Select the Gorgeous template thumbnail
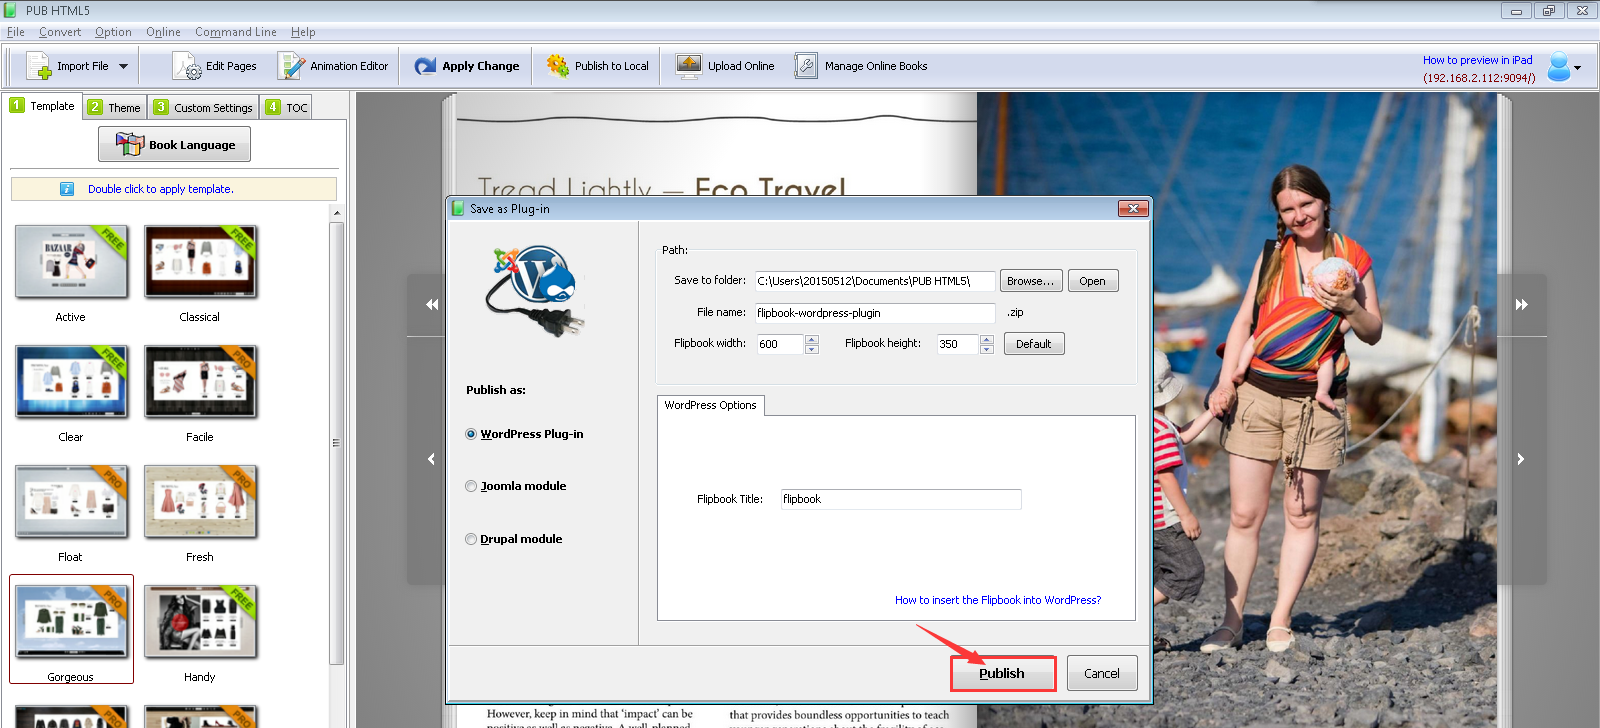The image size is (1600, 728). point(71,622)
